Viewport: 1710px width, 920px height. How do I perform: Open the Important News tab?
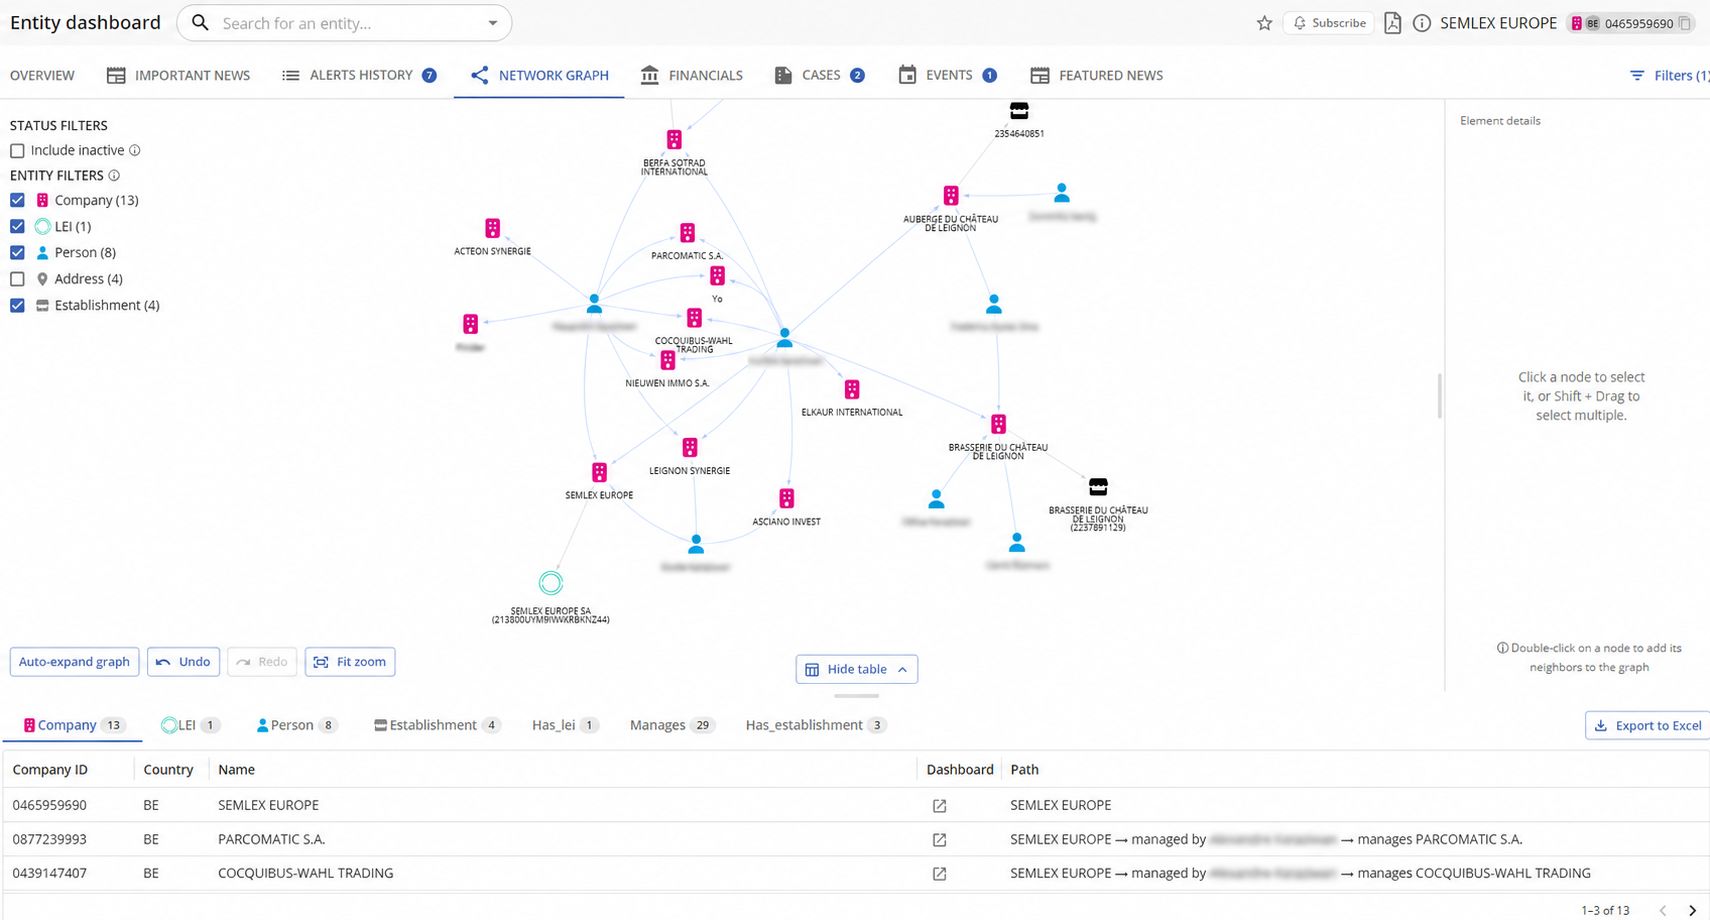tap(178, 75)
